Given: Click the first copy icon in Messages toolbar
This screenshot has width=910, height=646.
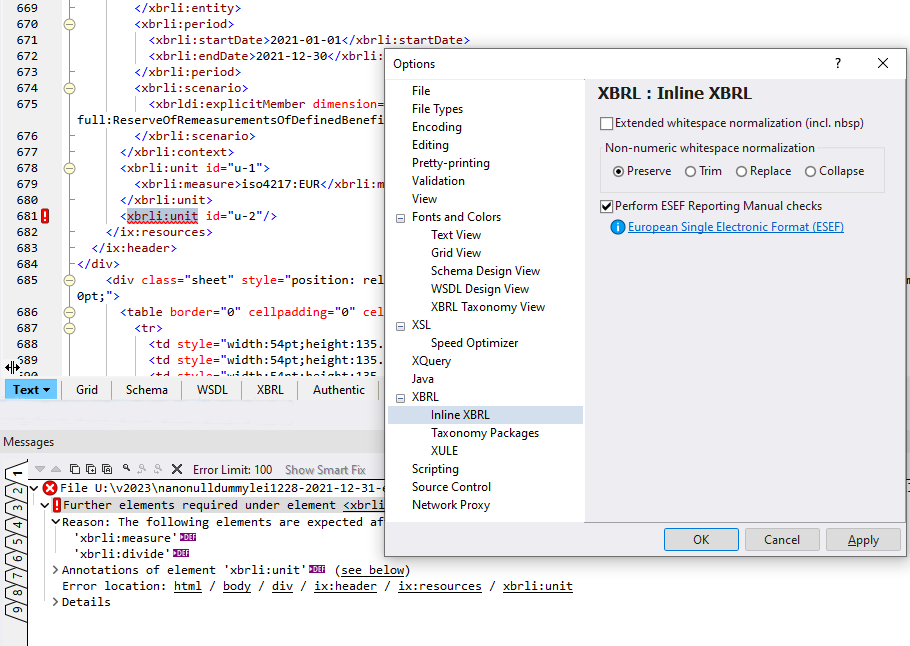Looking at the screenshot, I should pyautogui.click(x=74, y=469).
